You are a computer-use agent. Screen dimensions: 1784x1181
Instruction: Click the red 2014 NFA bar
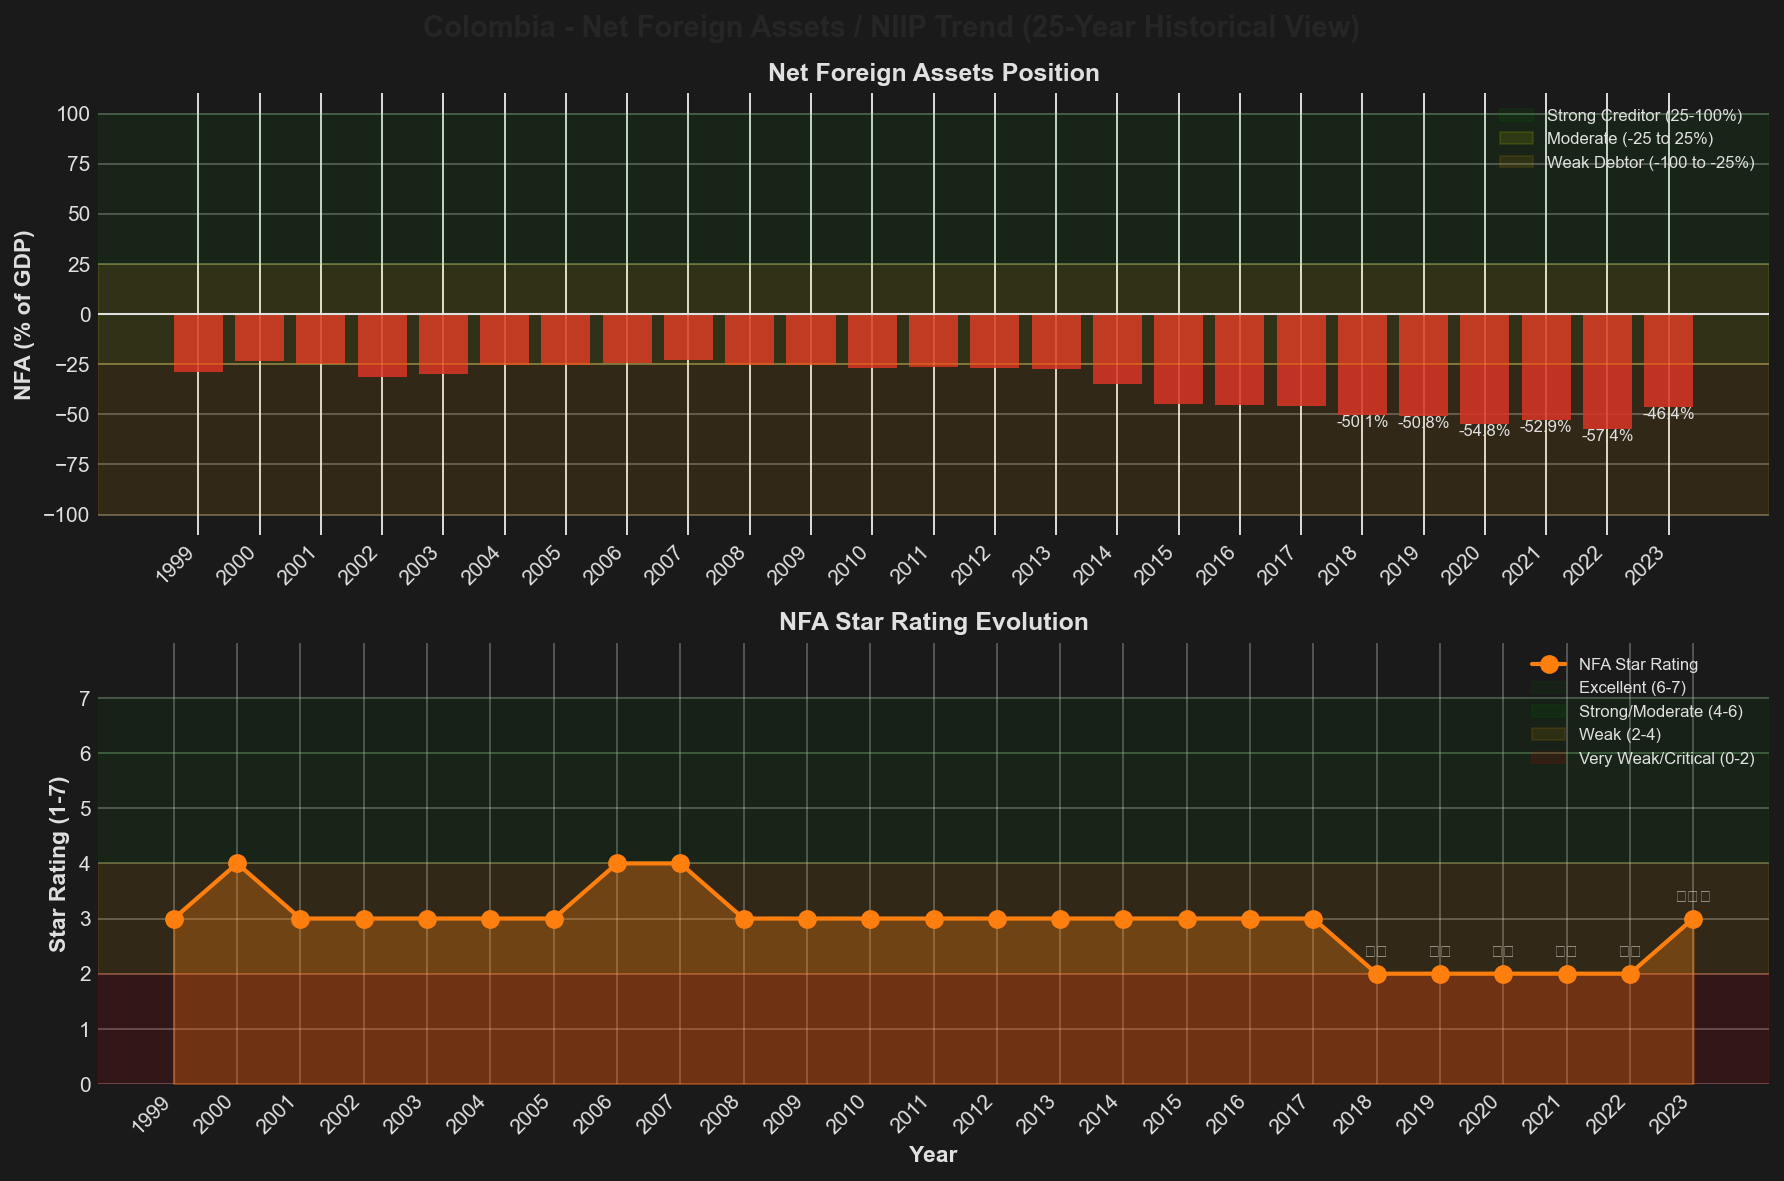point(1117,349)
